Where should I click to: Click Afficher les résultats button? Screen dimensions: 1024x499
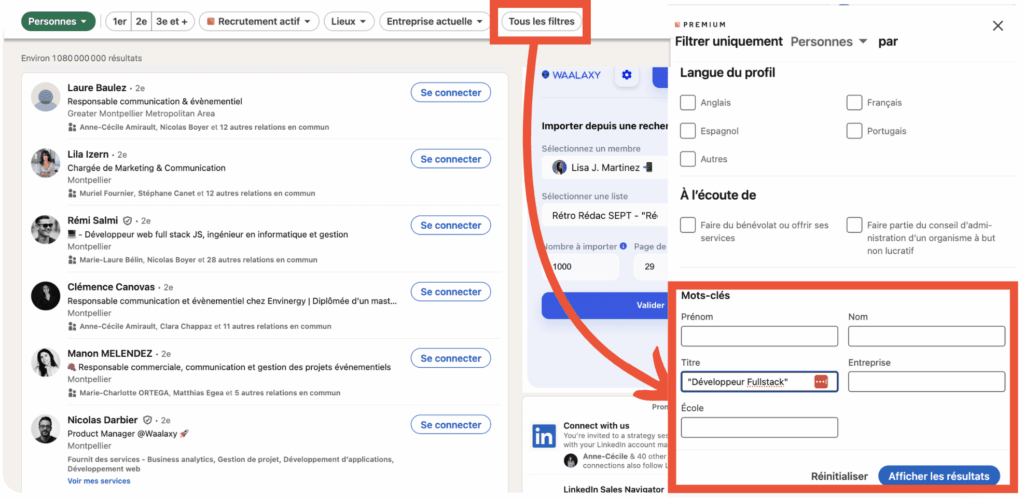coord(938,476)
